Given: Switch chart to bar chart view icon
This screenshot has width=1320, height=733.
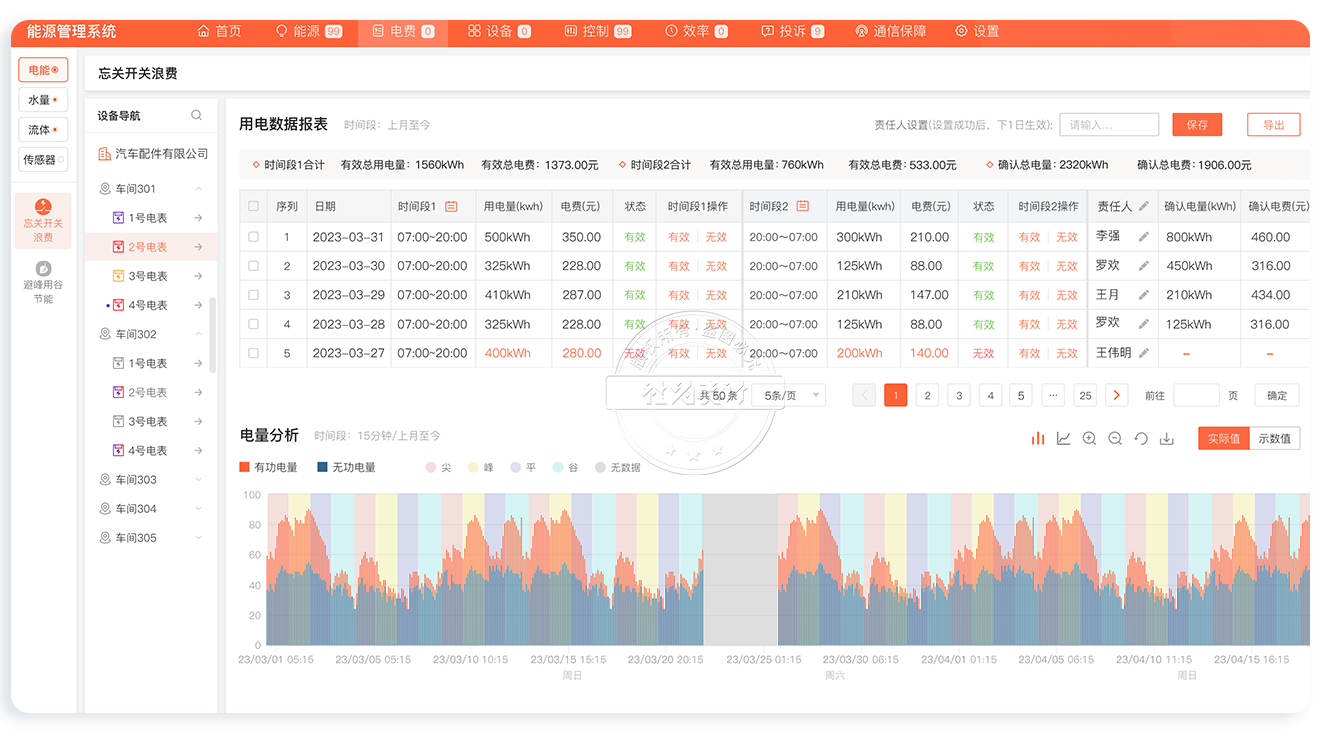Looking at the screenshot, I should pyautogui.click(x=1038, y=438).
